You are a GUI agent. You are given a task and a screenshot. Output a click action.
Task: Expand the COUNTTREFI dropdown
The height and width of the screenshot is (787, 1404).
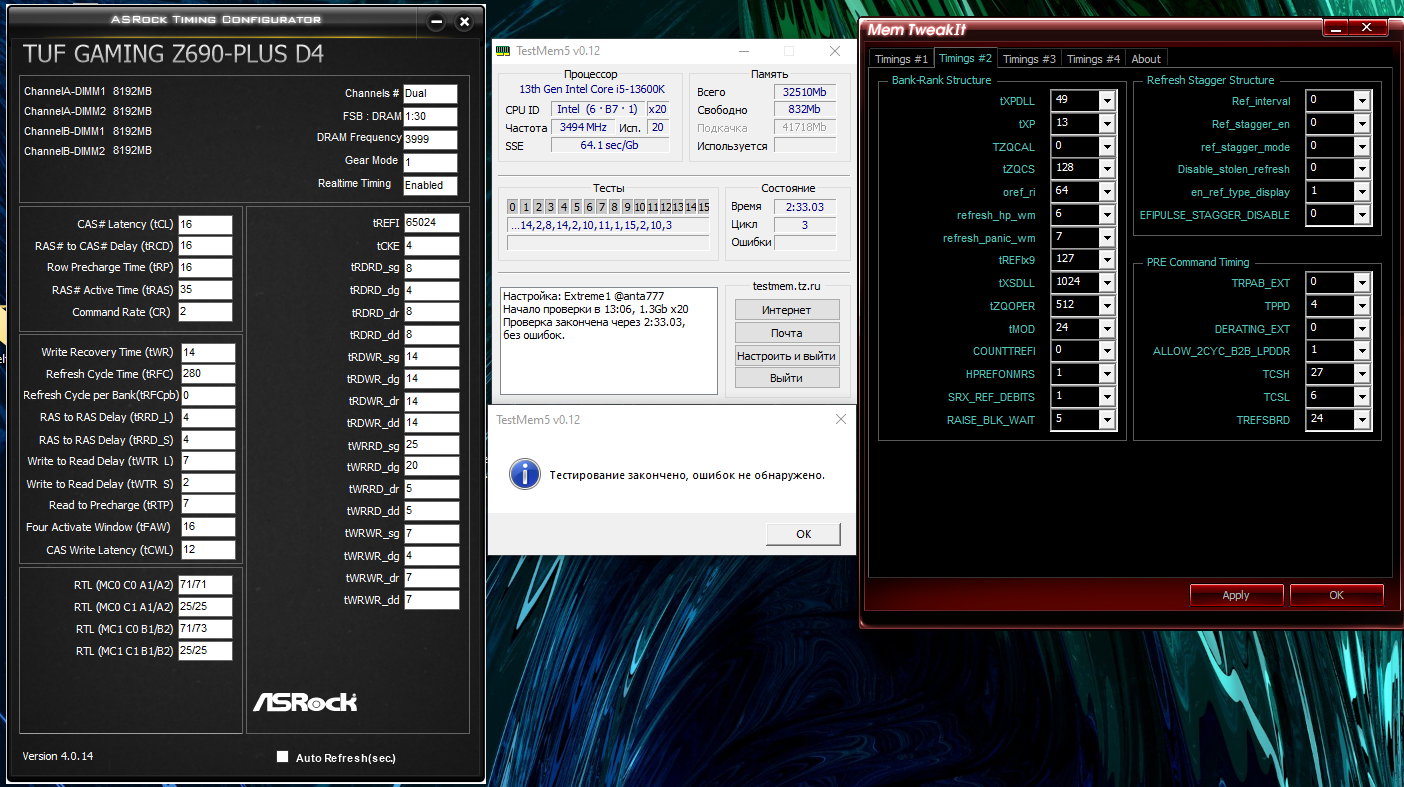pos(1107,351)
